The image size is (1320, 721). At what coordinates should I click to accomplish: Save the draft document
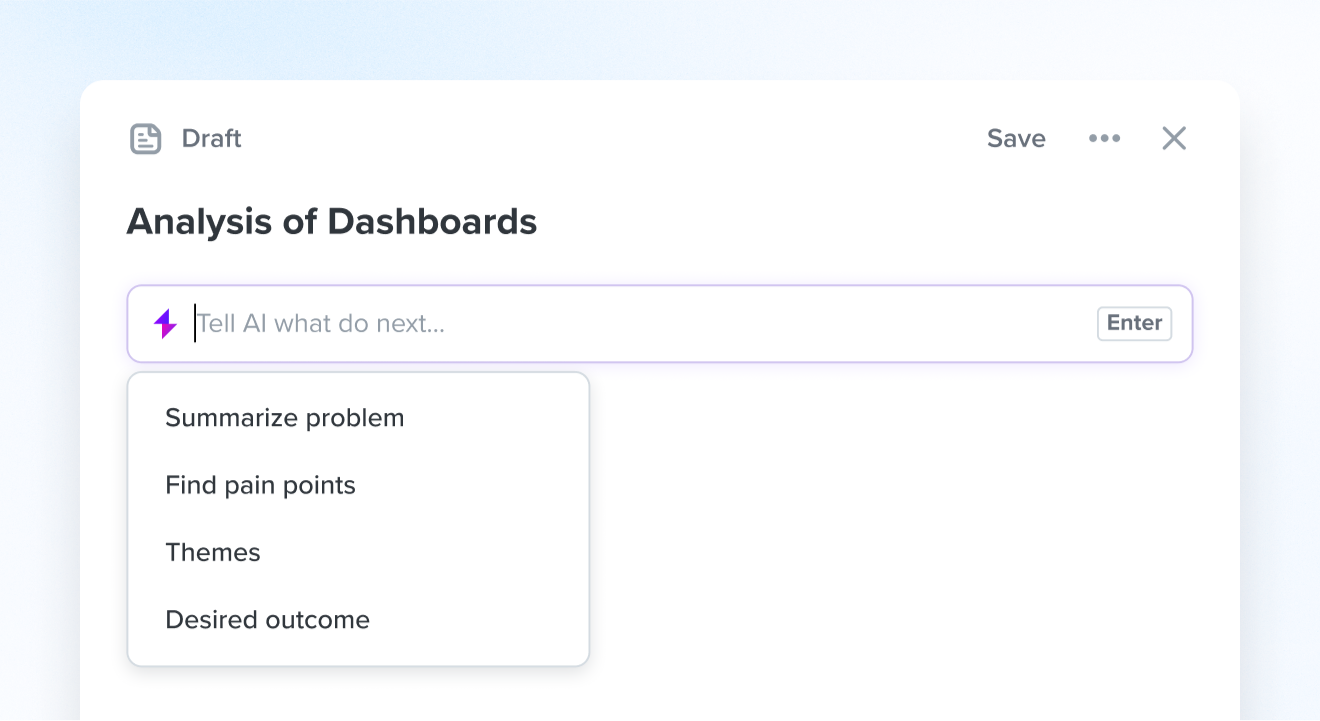(x=1016, y=138)
